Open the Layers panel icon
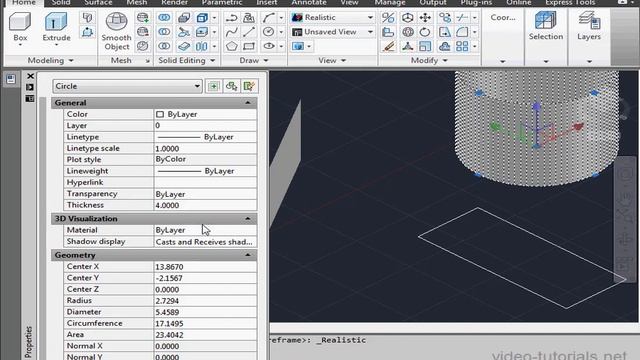 (x=589, y=21)
